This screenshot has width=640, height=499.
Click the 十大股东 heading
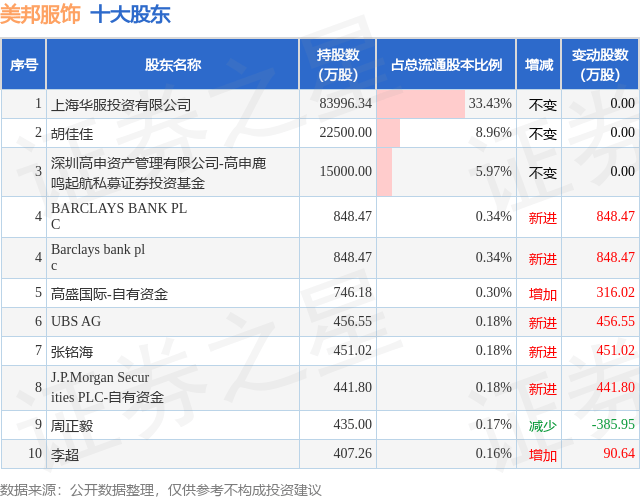(x=130, y=15)
